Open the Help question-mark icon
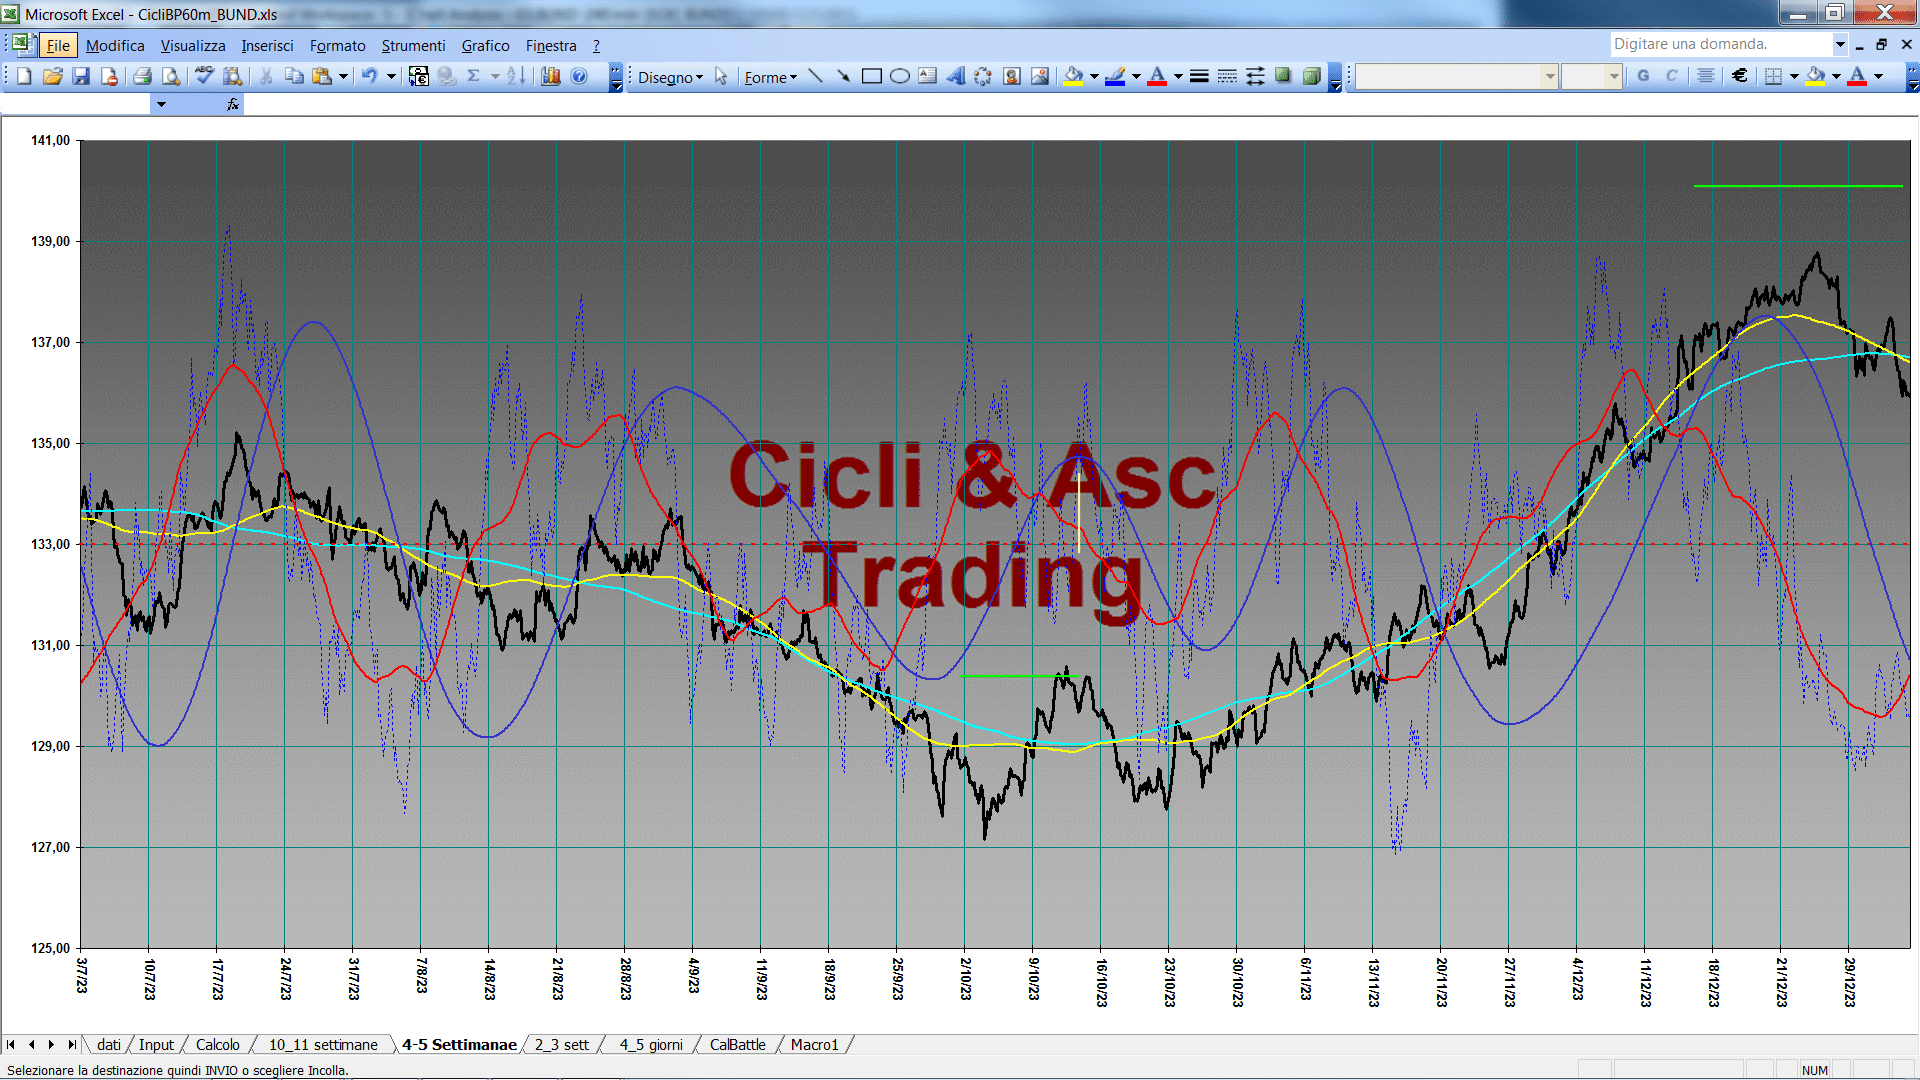This screenshot has height=1080, width=1920. tap(579, 76)
